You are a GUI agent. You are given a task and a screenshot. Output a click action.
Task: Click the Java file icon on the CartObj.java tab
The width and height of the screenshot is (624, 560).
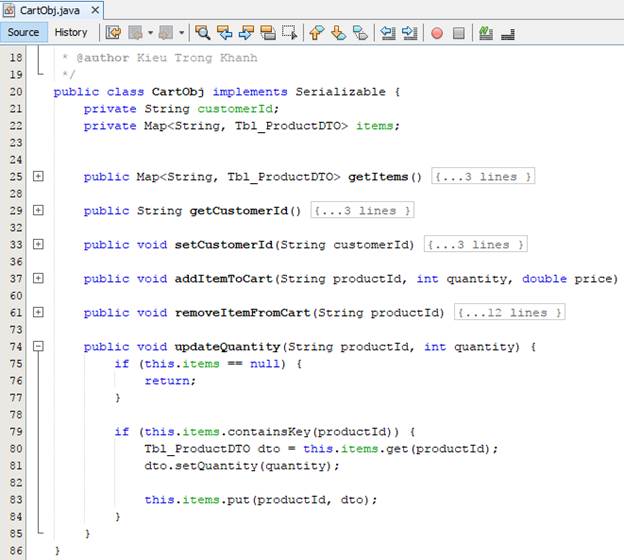9,10
